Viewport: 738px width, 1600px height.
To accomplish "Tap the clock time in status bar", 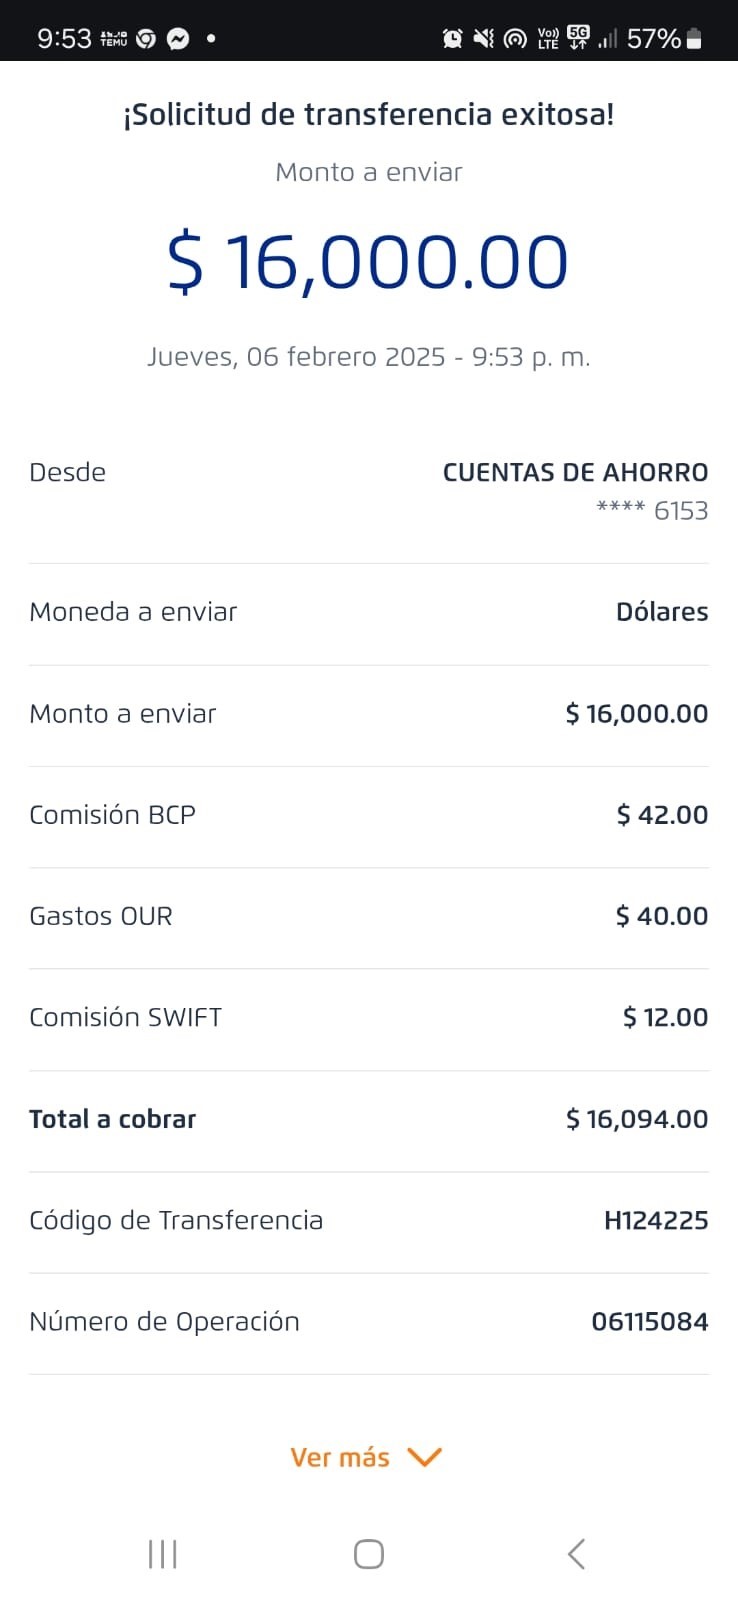I will pos(64,39).
